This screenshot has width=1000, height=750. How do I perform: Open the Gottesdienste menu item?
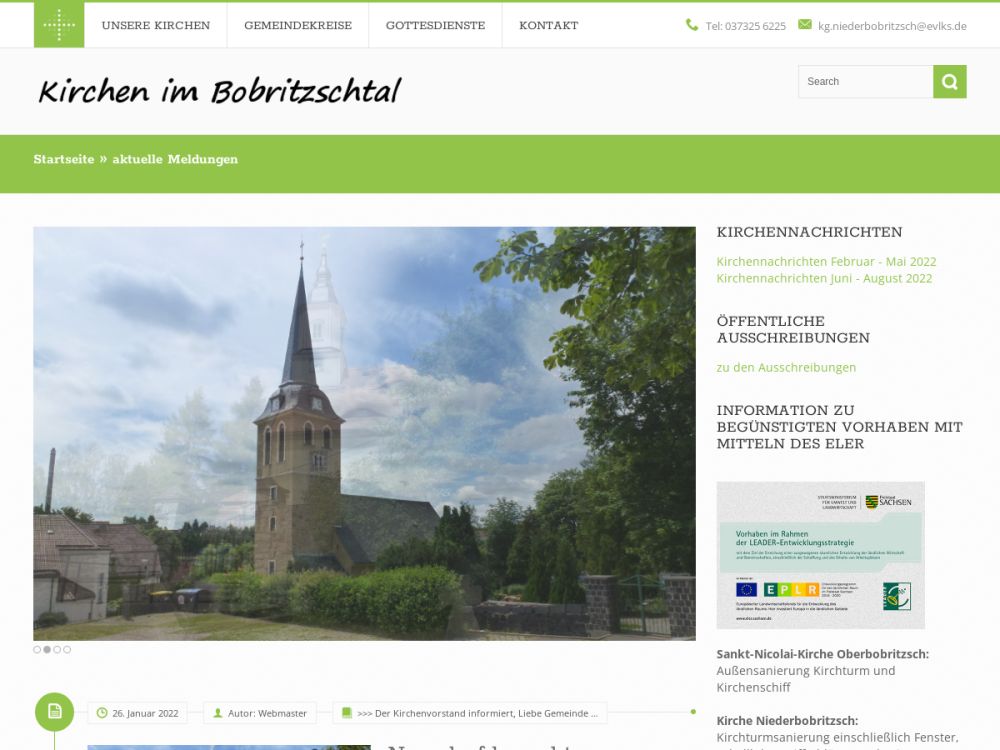click(435, 26)
